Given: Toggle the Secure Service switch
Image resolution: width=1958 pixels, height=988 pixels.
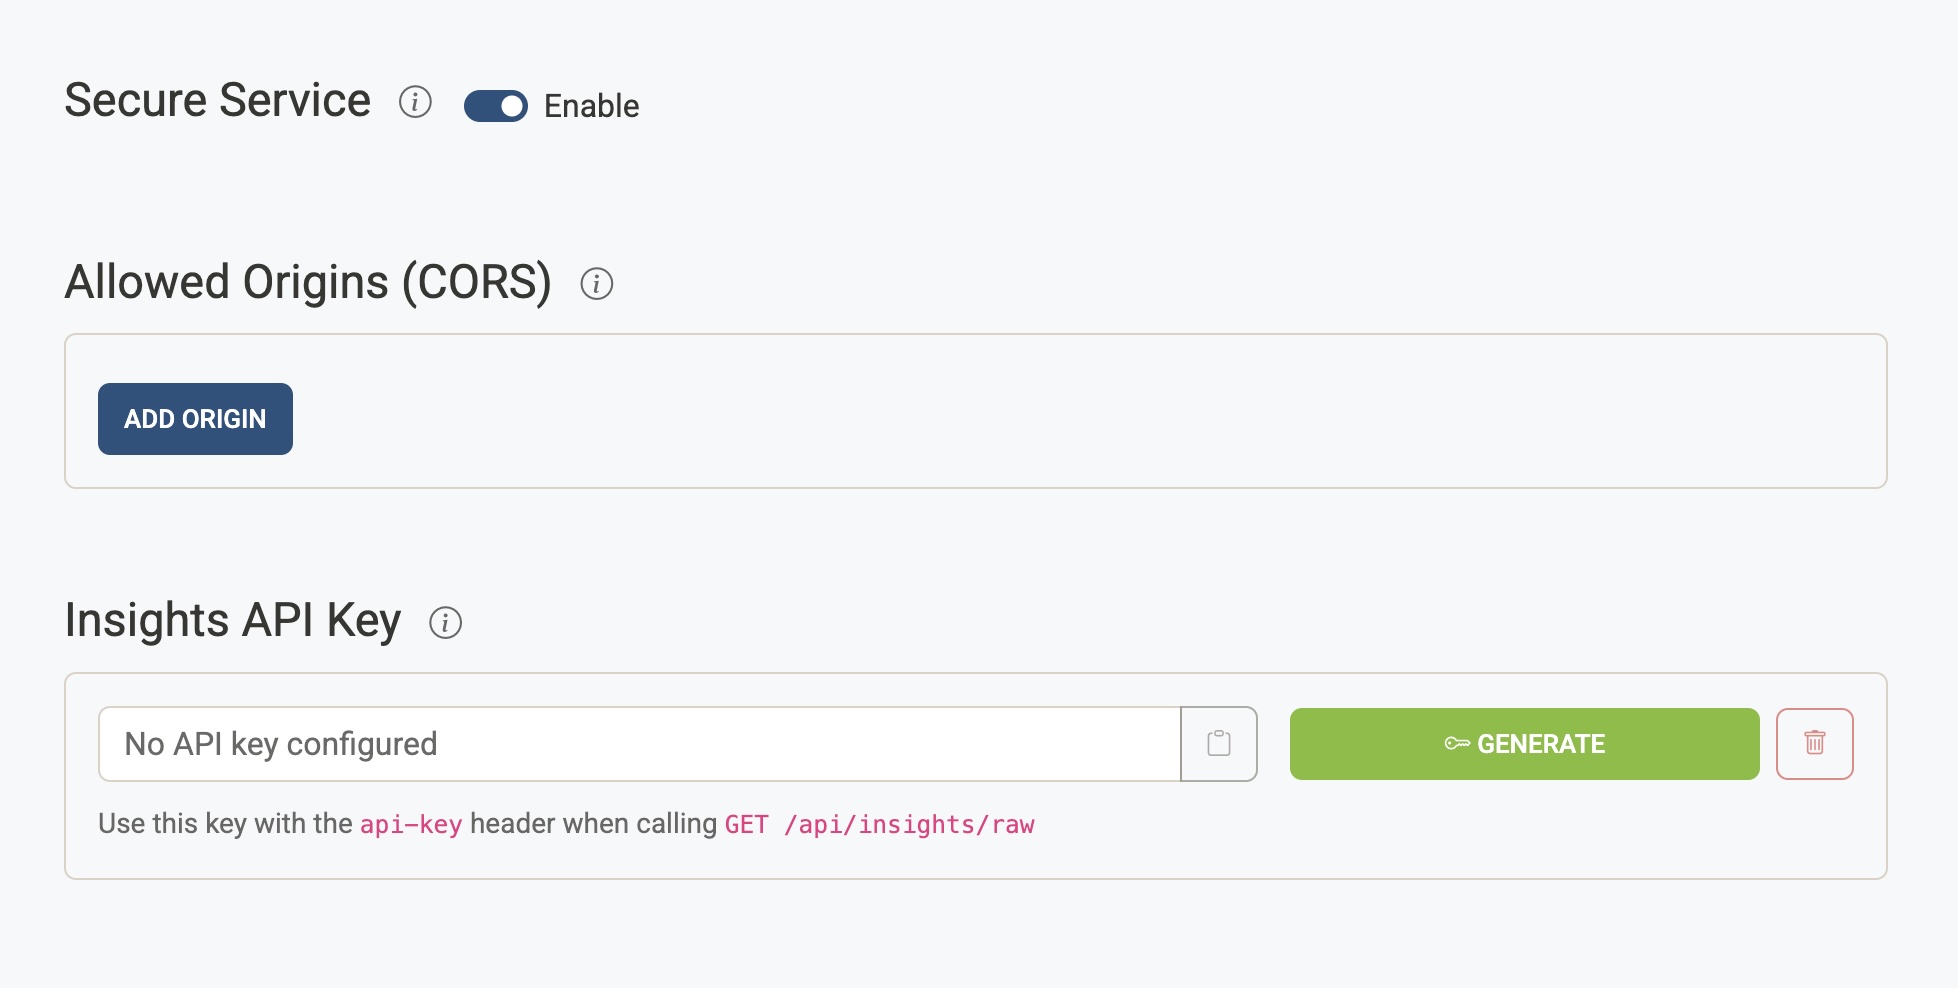Looking at the screenshot, I should coord(496,106).
